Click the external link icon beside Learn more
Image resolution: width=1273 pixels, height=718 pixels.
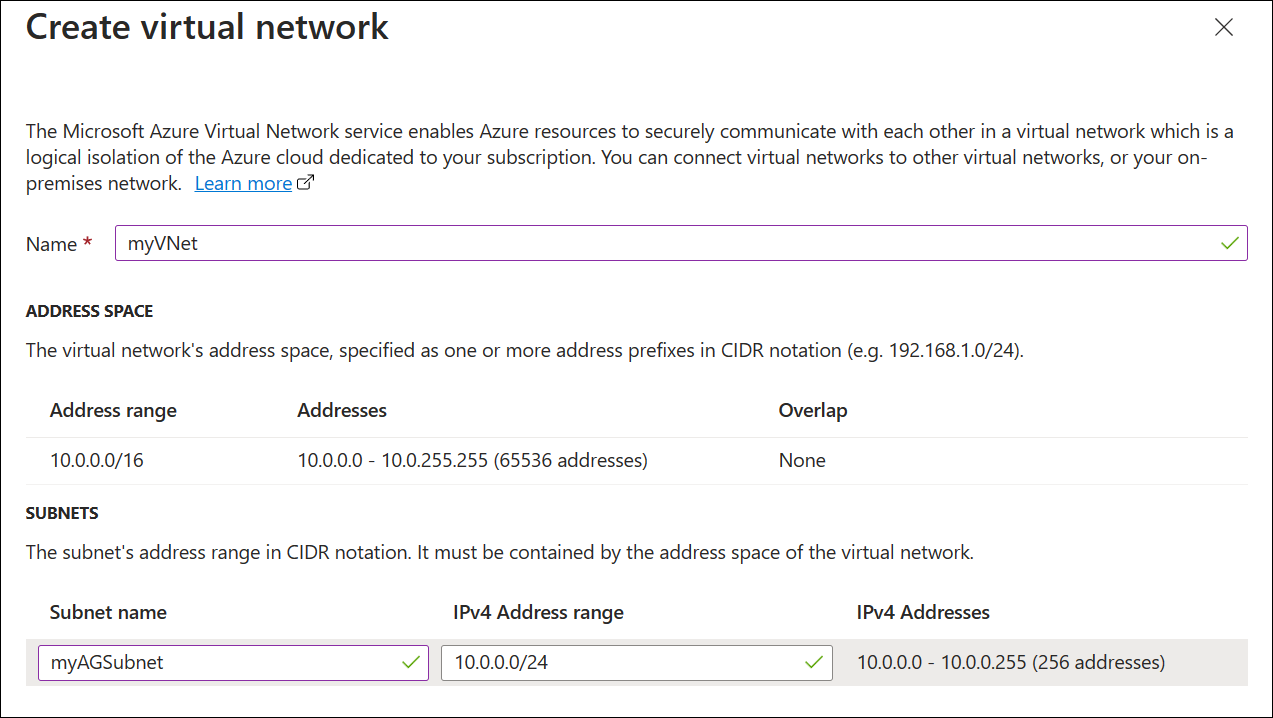click(x=306, y=180)
